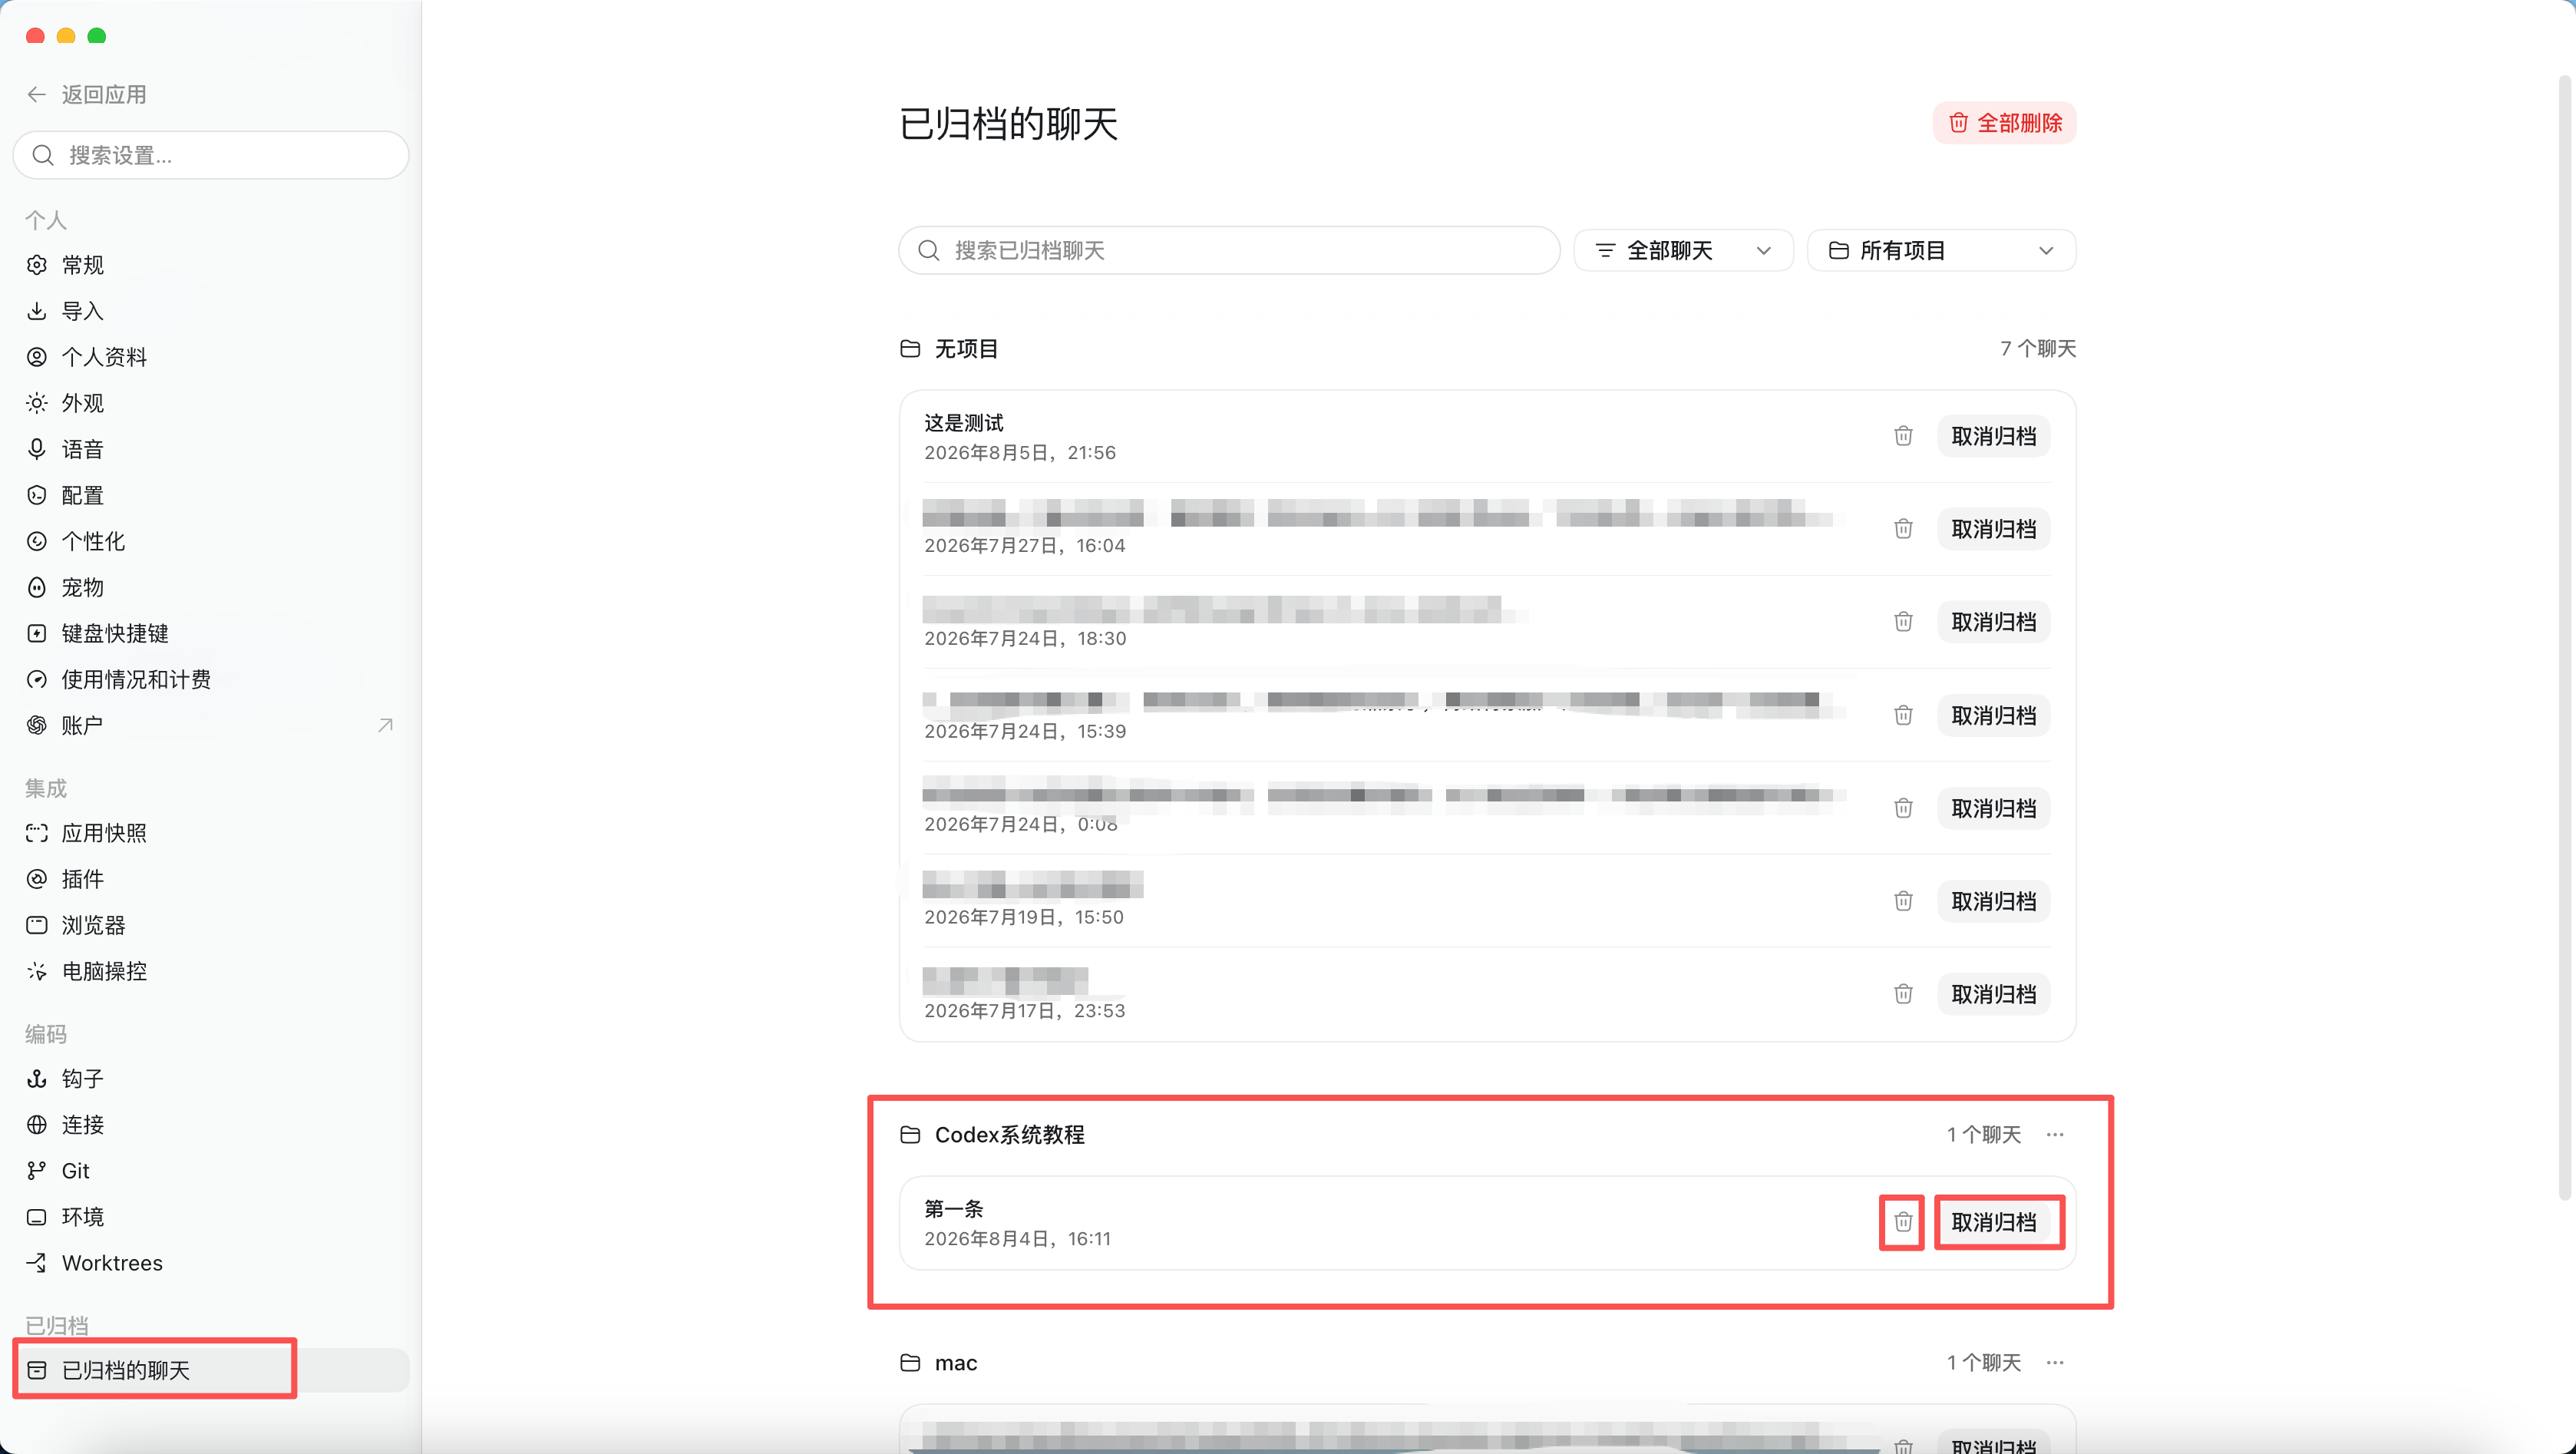Image resolution: width=2576 pixels, height=1454 pixels.
Task: Click the 搜索设置 search field
Action: (211, 155)
